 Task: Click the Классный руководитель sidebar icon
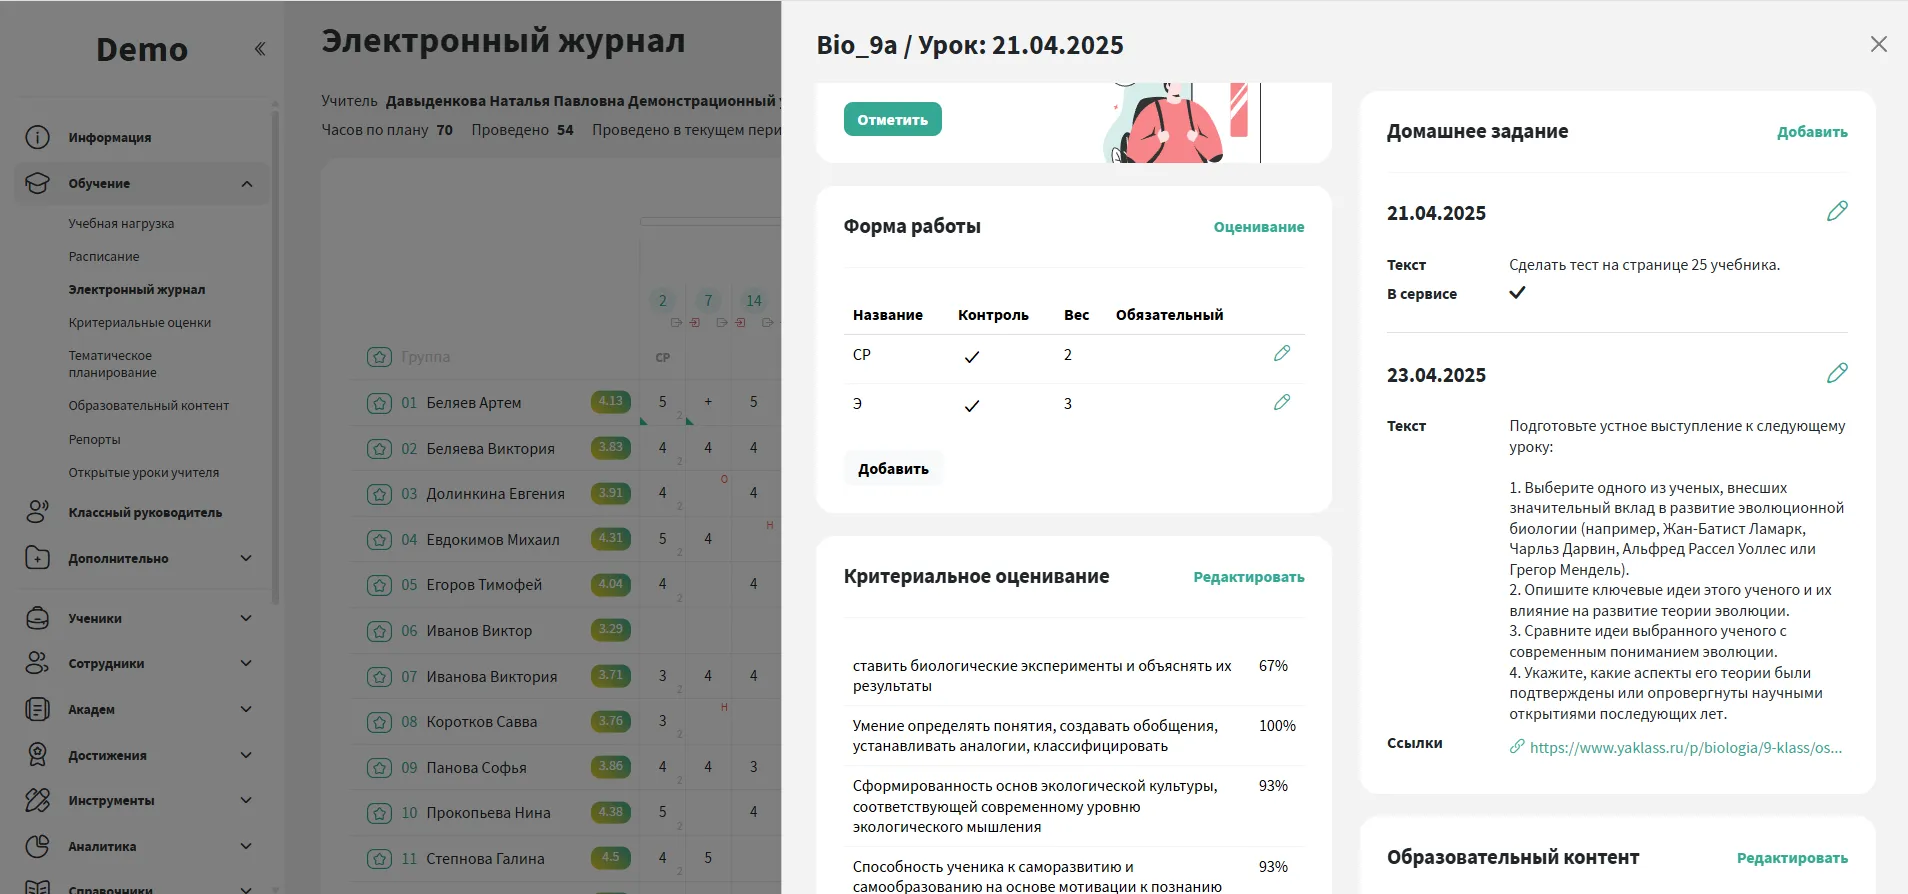(x=37, y=512)
